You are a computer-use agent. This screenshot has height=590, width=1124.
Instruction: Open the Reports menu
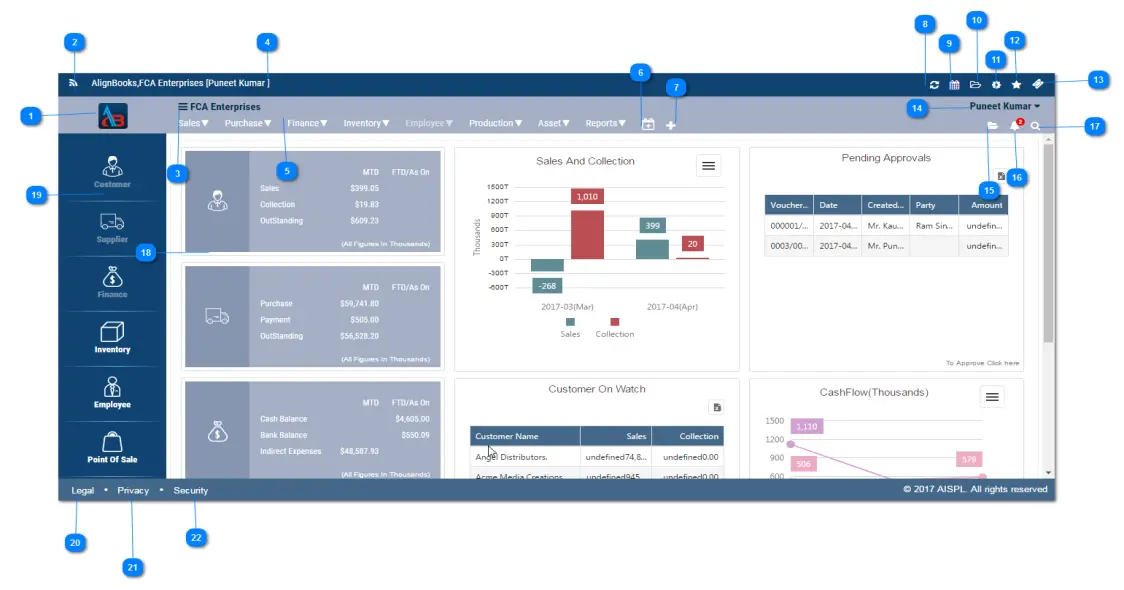[606, 123]
